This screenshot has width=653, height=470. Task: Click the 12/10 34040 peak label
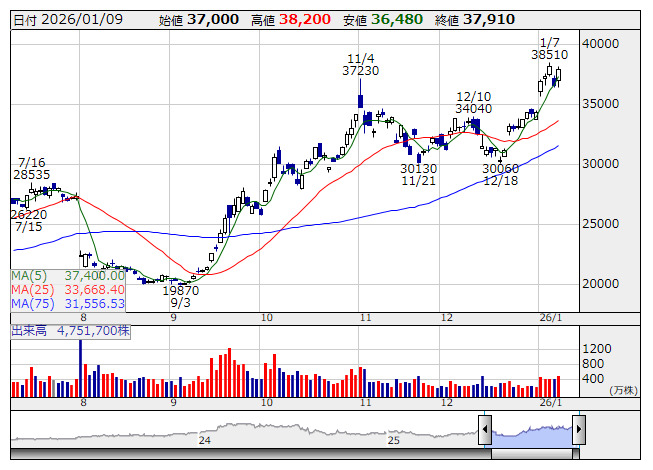tap(474, 103)
